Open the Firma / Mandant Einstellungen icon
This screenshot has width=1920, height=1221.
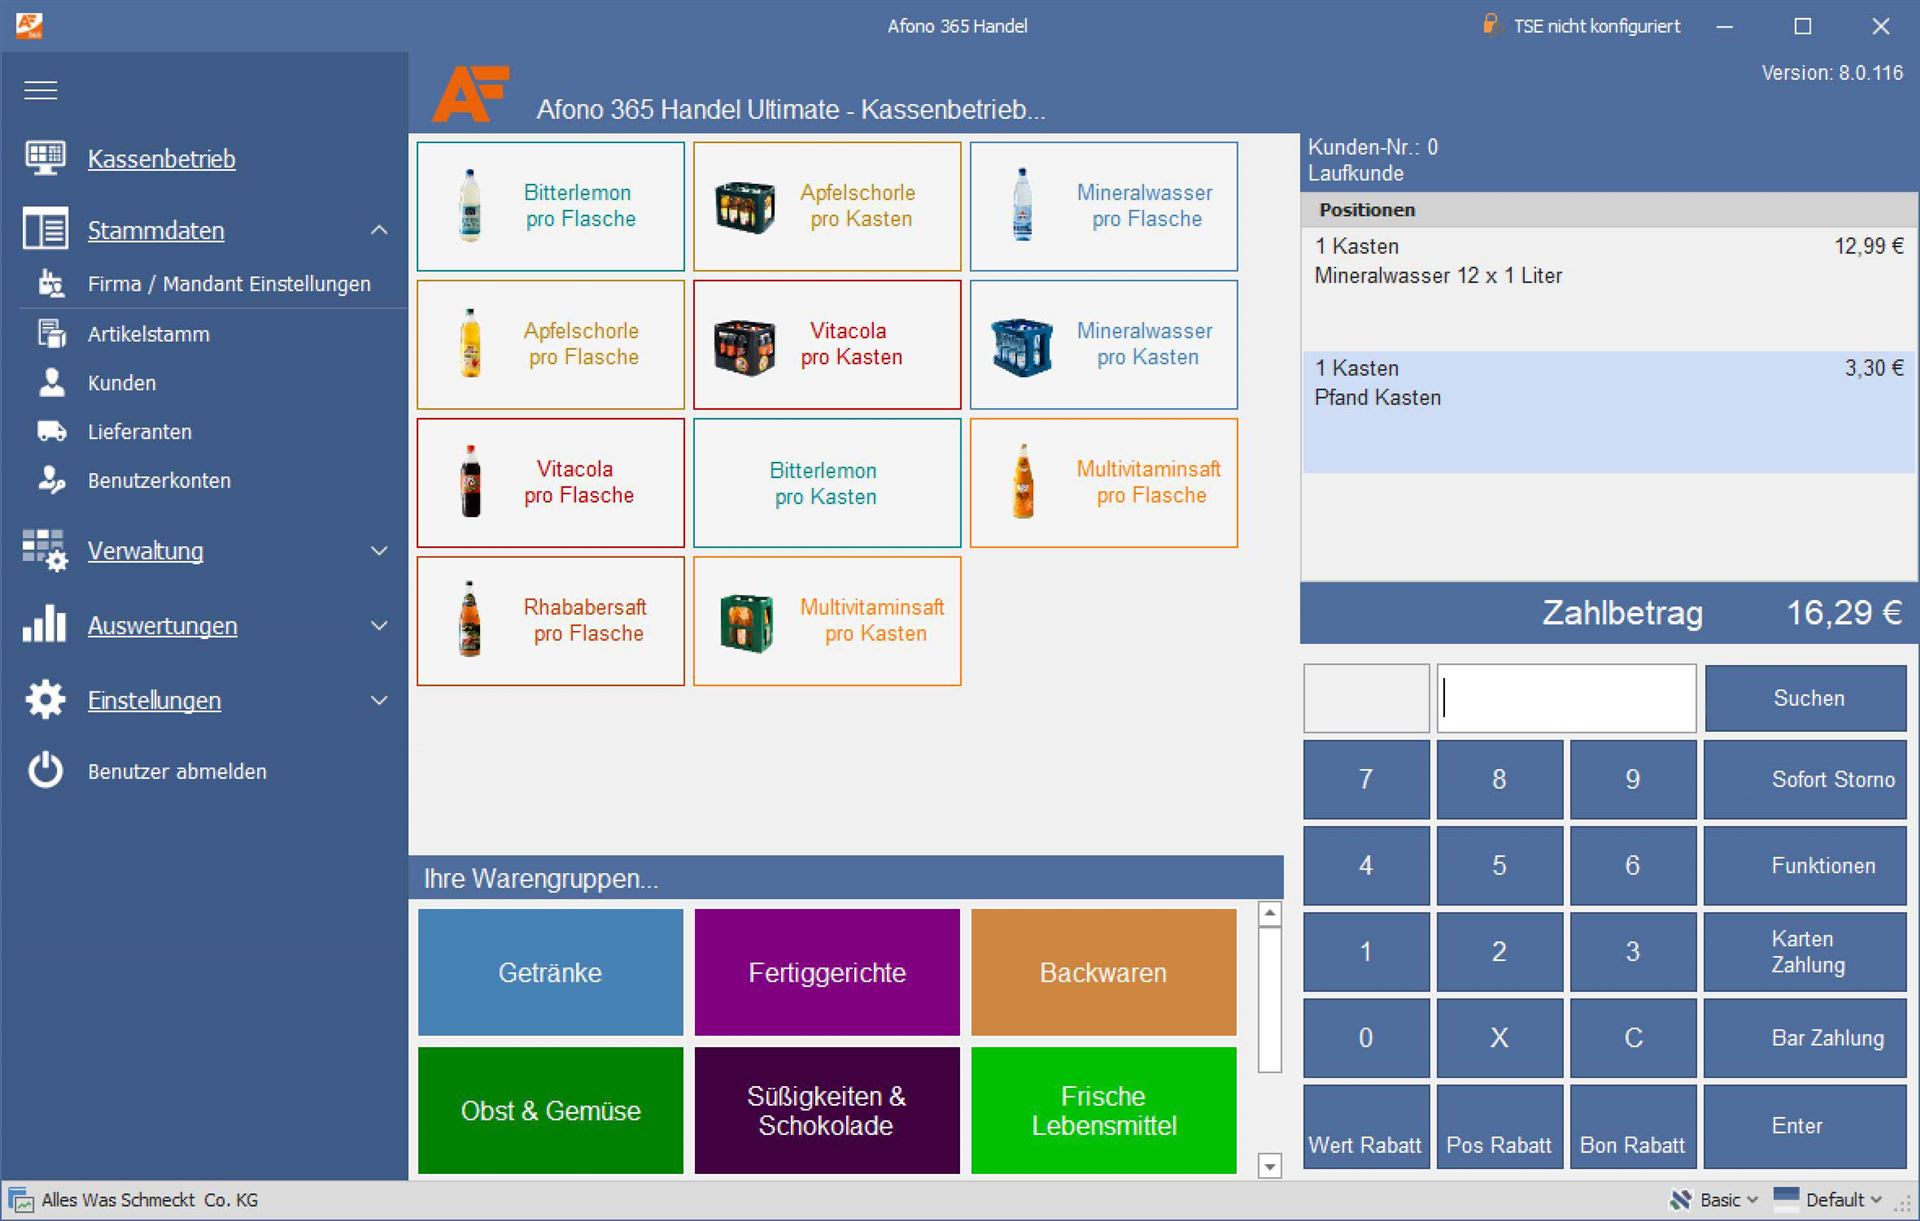point(51,284)
